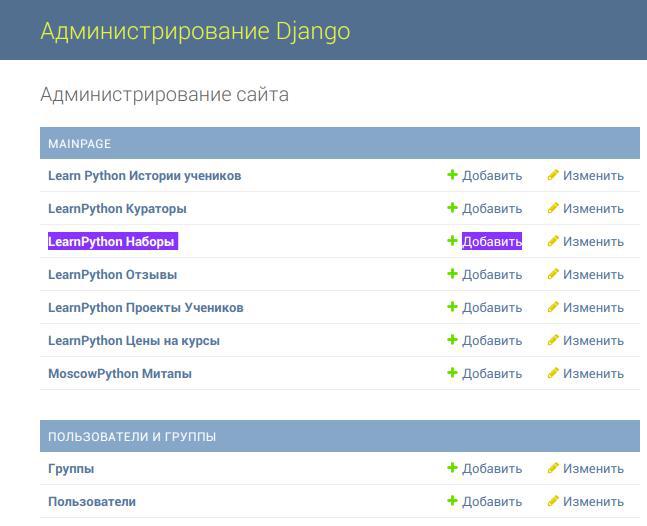Click green plus icon for Пользователи
The width and height of the screenshot is (647, 526).
click(x=452, y=501)
